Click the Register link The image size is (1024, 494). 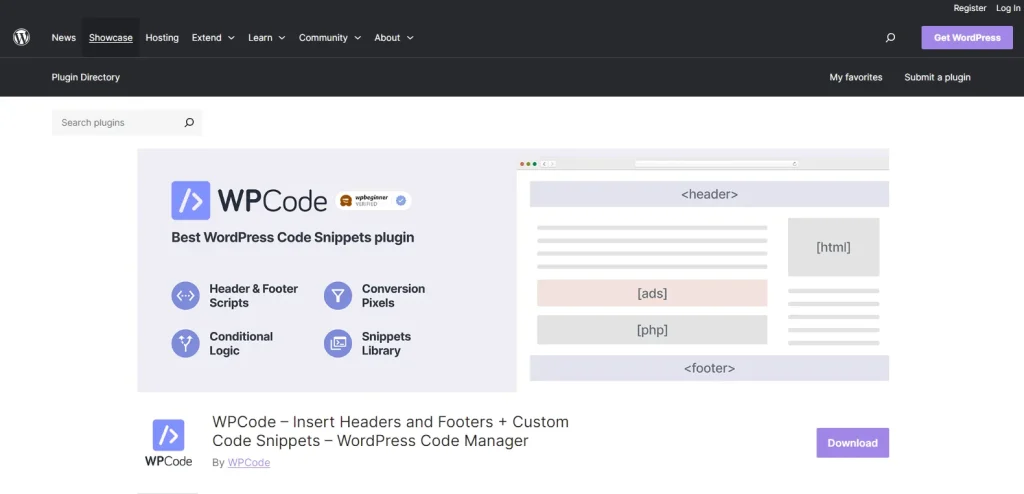[970, 8]
